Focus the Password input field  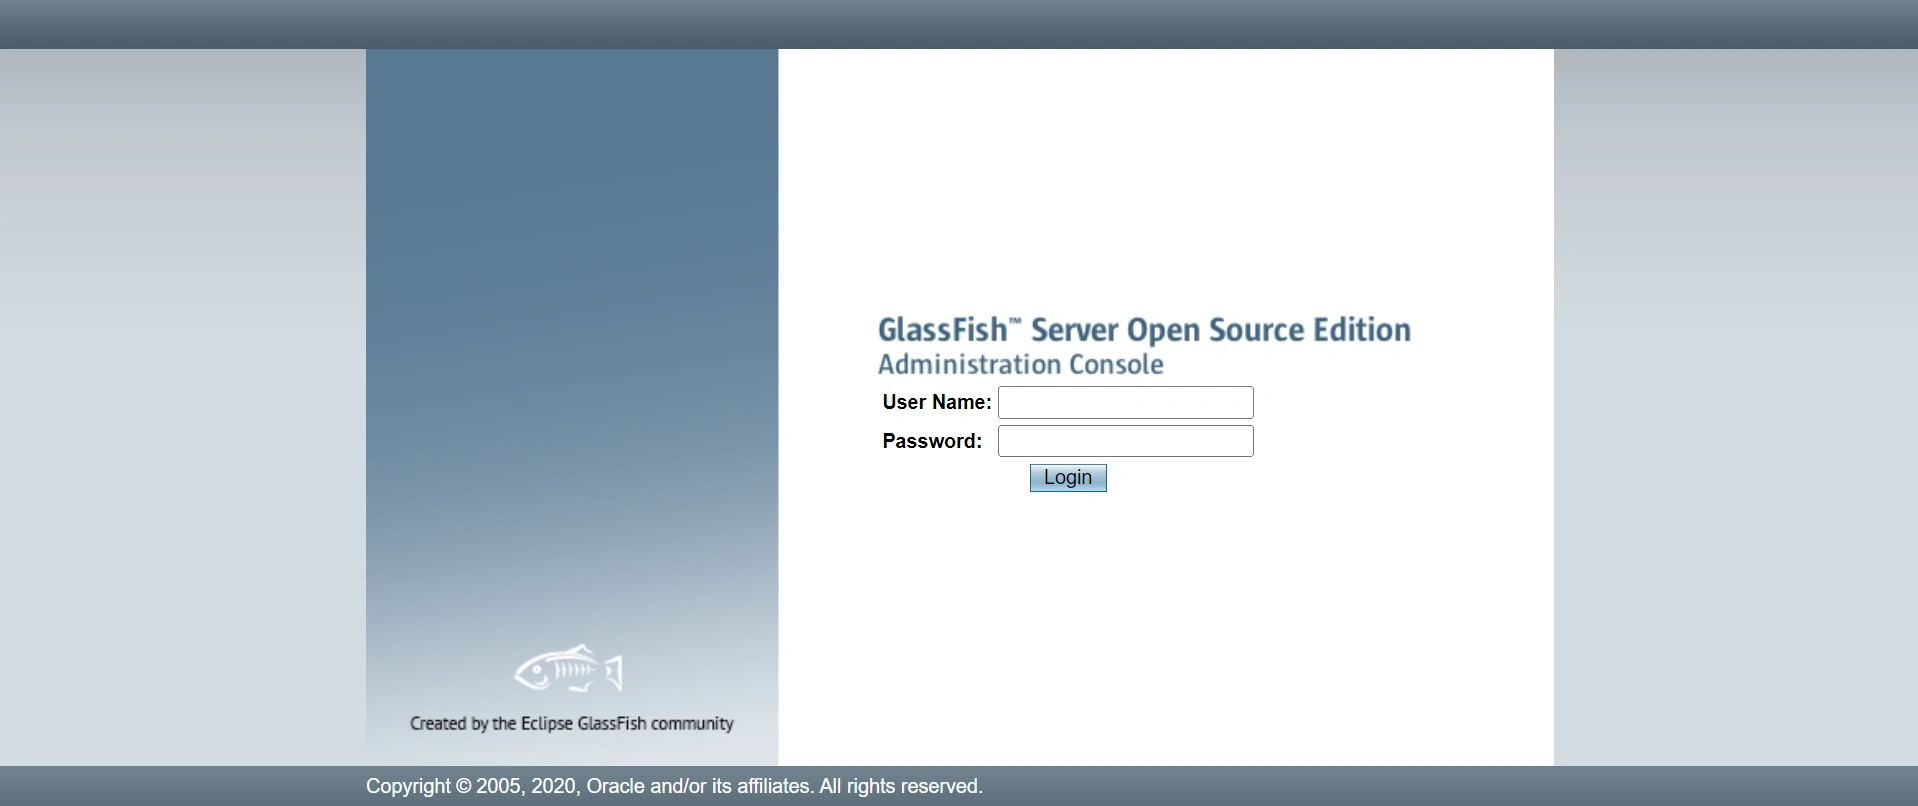(1125, 441)
